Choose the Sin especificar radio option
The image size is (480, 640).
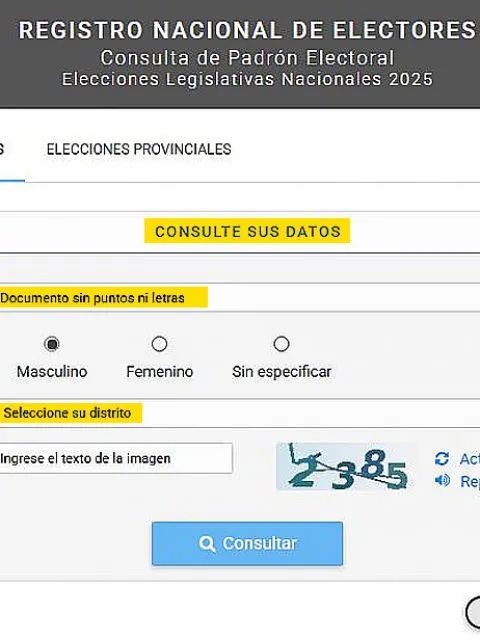[281, 344]
